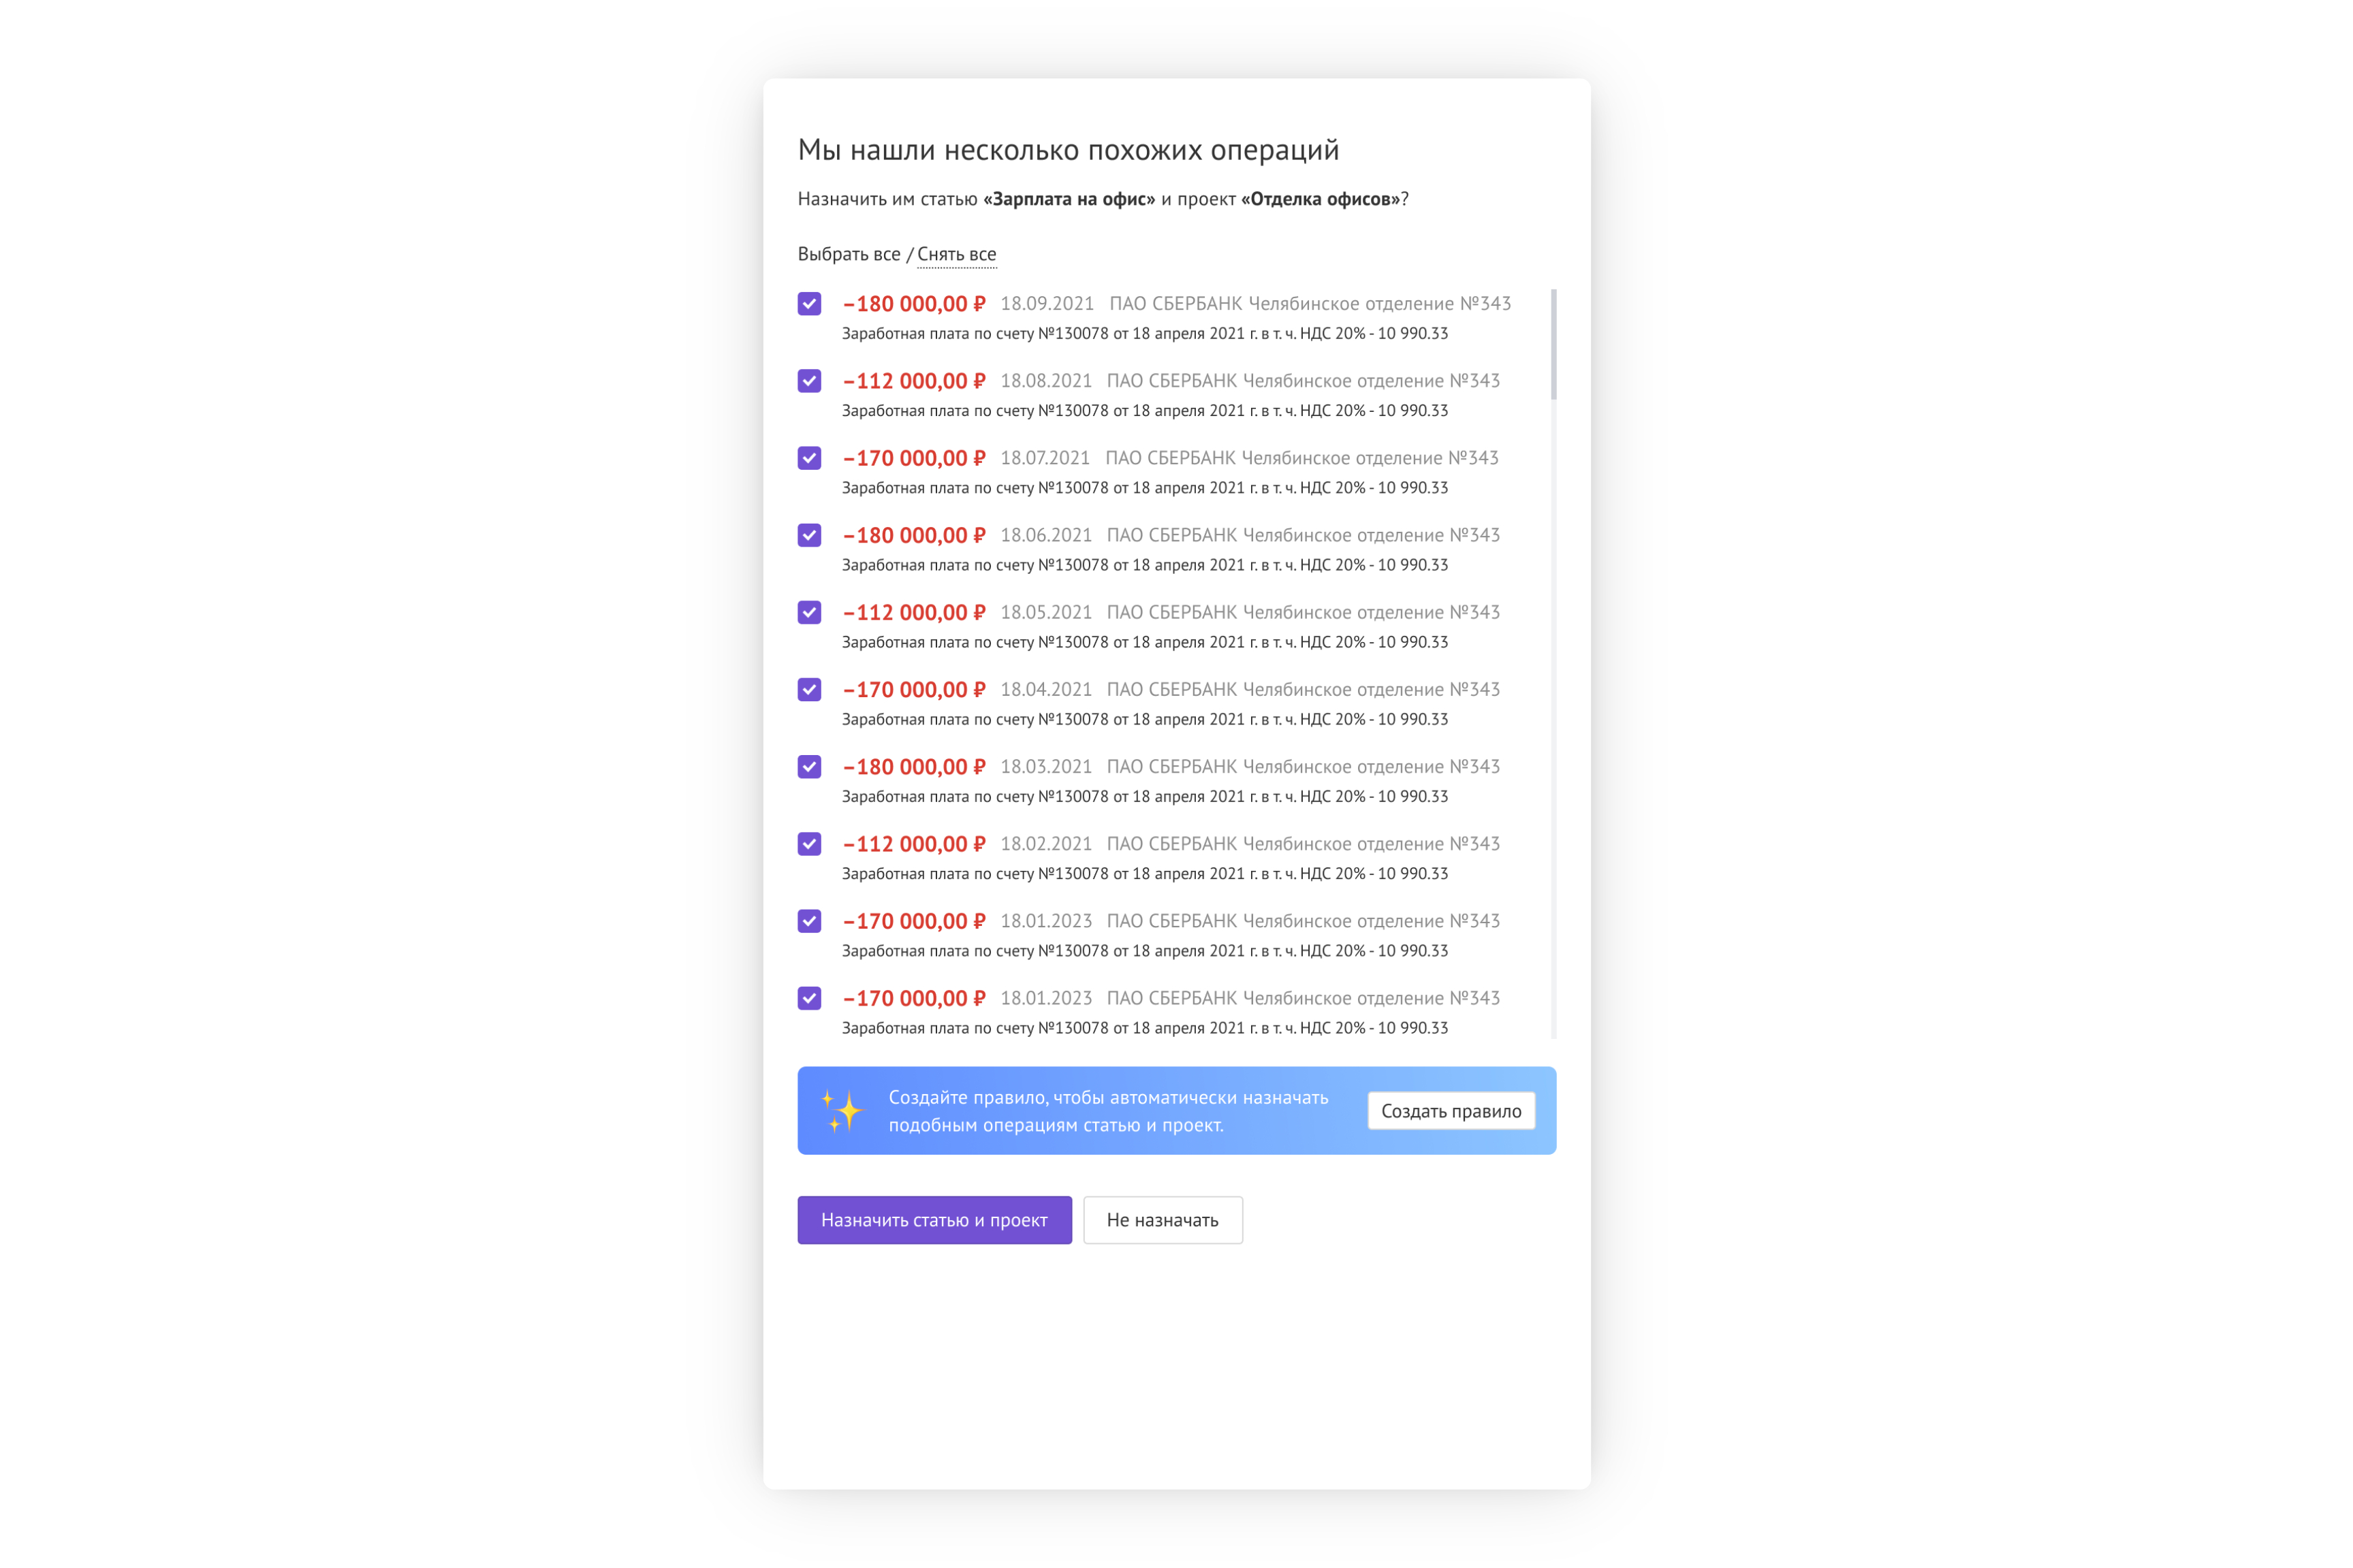Click the Не назначать button
This screenshot has height=1568, width=2353.
pyautogui.click(x=1162, y=1220)
